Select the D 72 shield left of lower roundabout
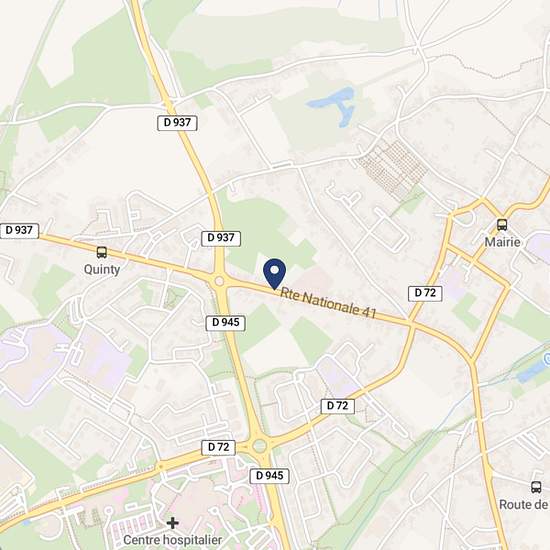Image resolution: width=550 pixels, height=550 pixels. (x=218, y=447)
